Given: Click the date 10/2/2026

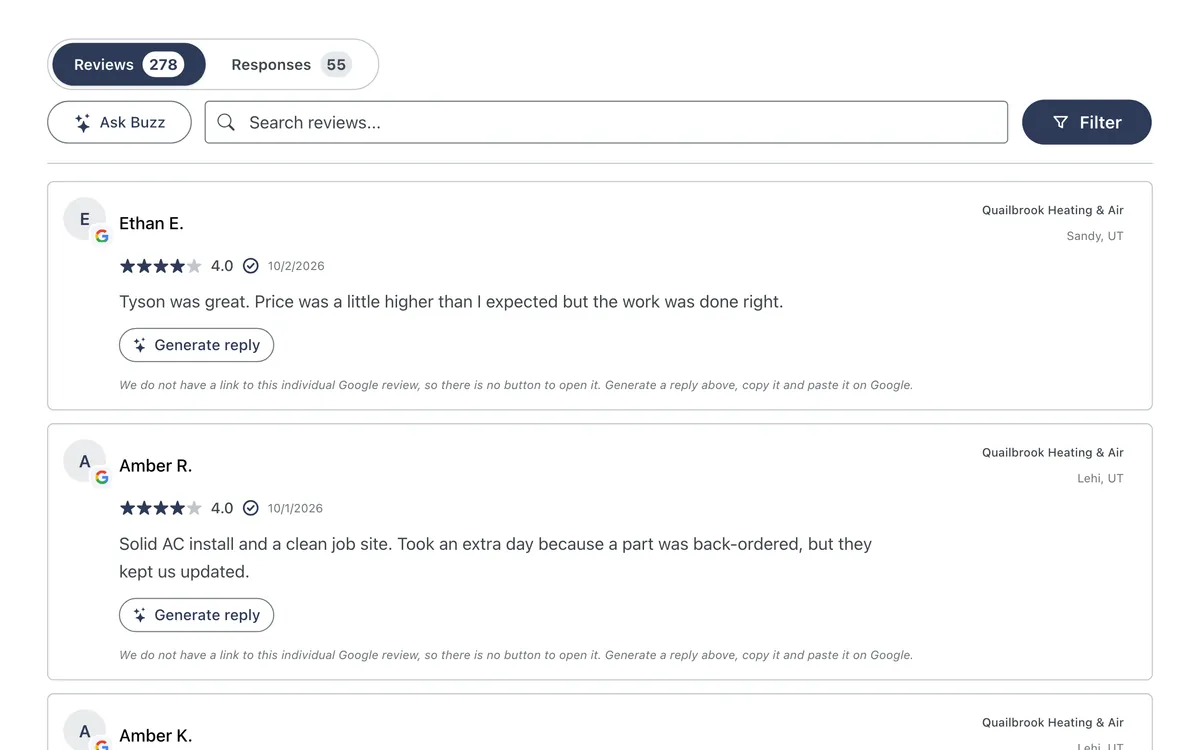Looking at the screenshot, I should click(x=296, y=266).
